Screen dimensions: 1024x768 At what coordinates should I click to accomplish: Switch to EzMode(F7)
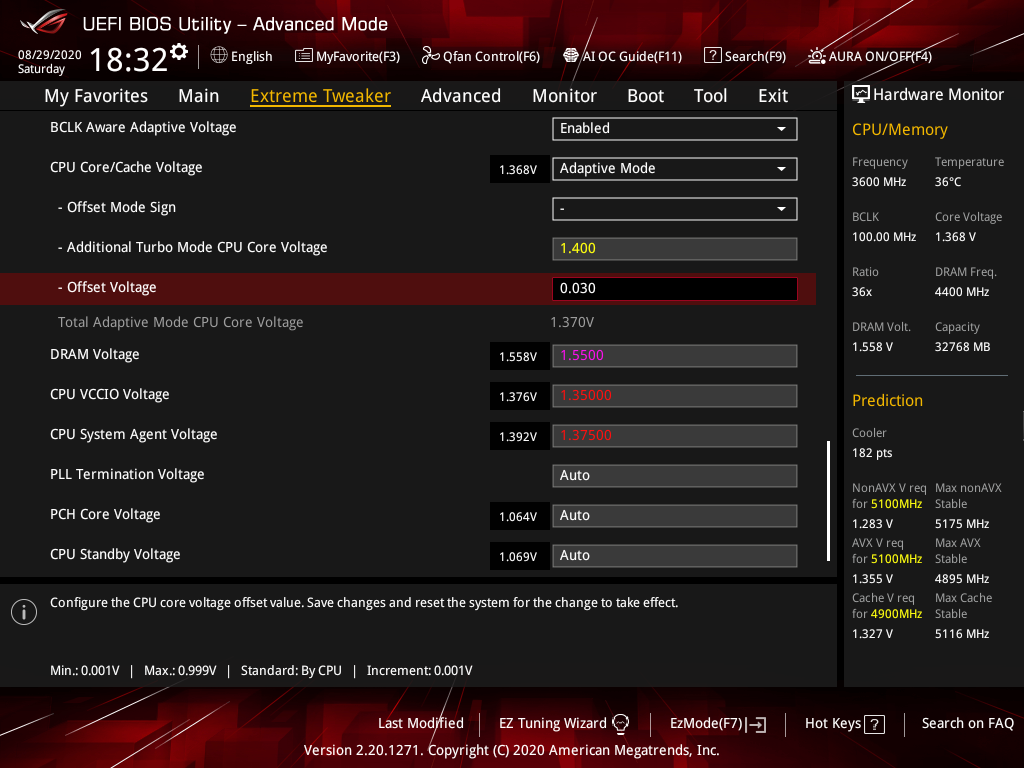tap(718, 724)
